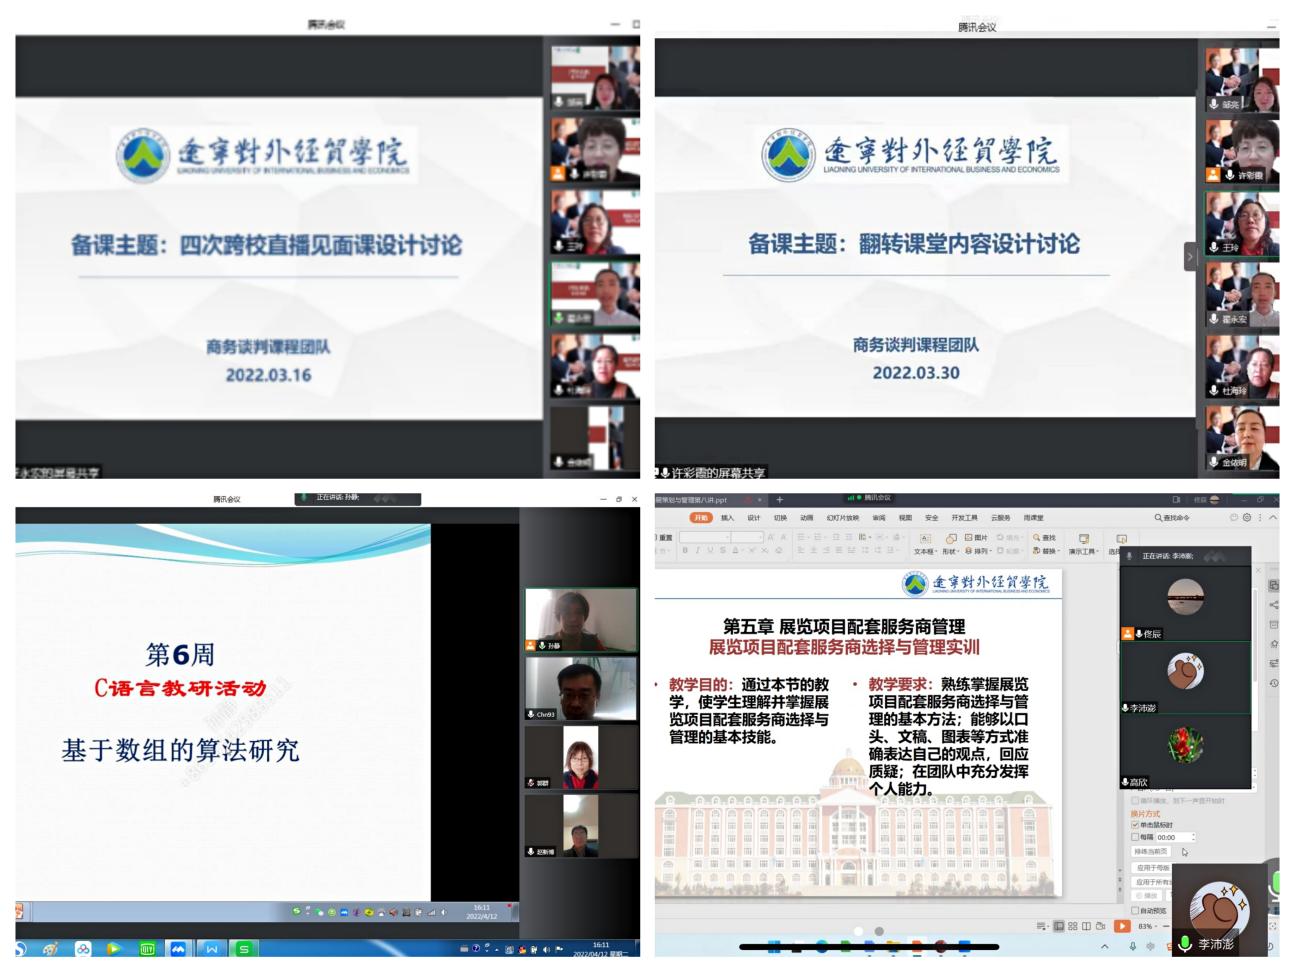Open iQiyi icon in Windows 7 taskbar
This screenshot has height=972, width=1295.
pyautogui.click(x=147, y=948)
